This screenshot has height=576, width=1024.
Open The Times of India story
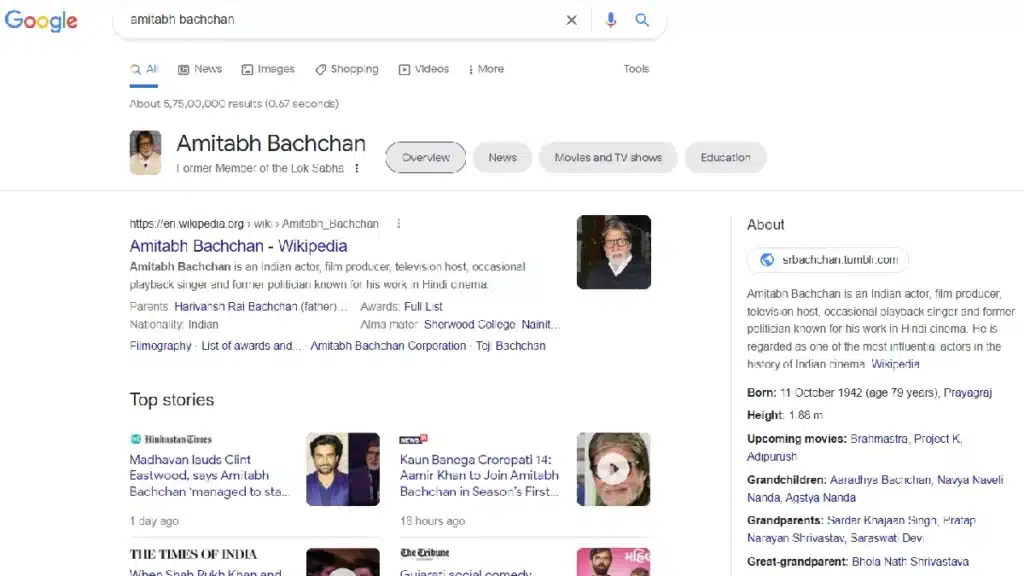coord(206,572)
